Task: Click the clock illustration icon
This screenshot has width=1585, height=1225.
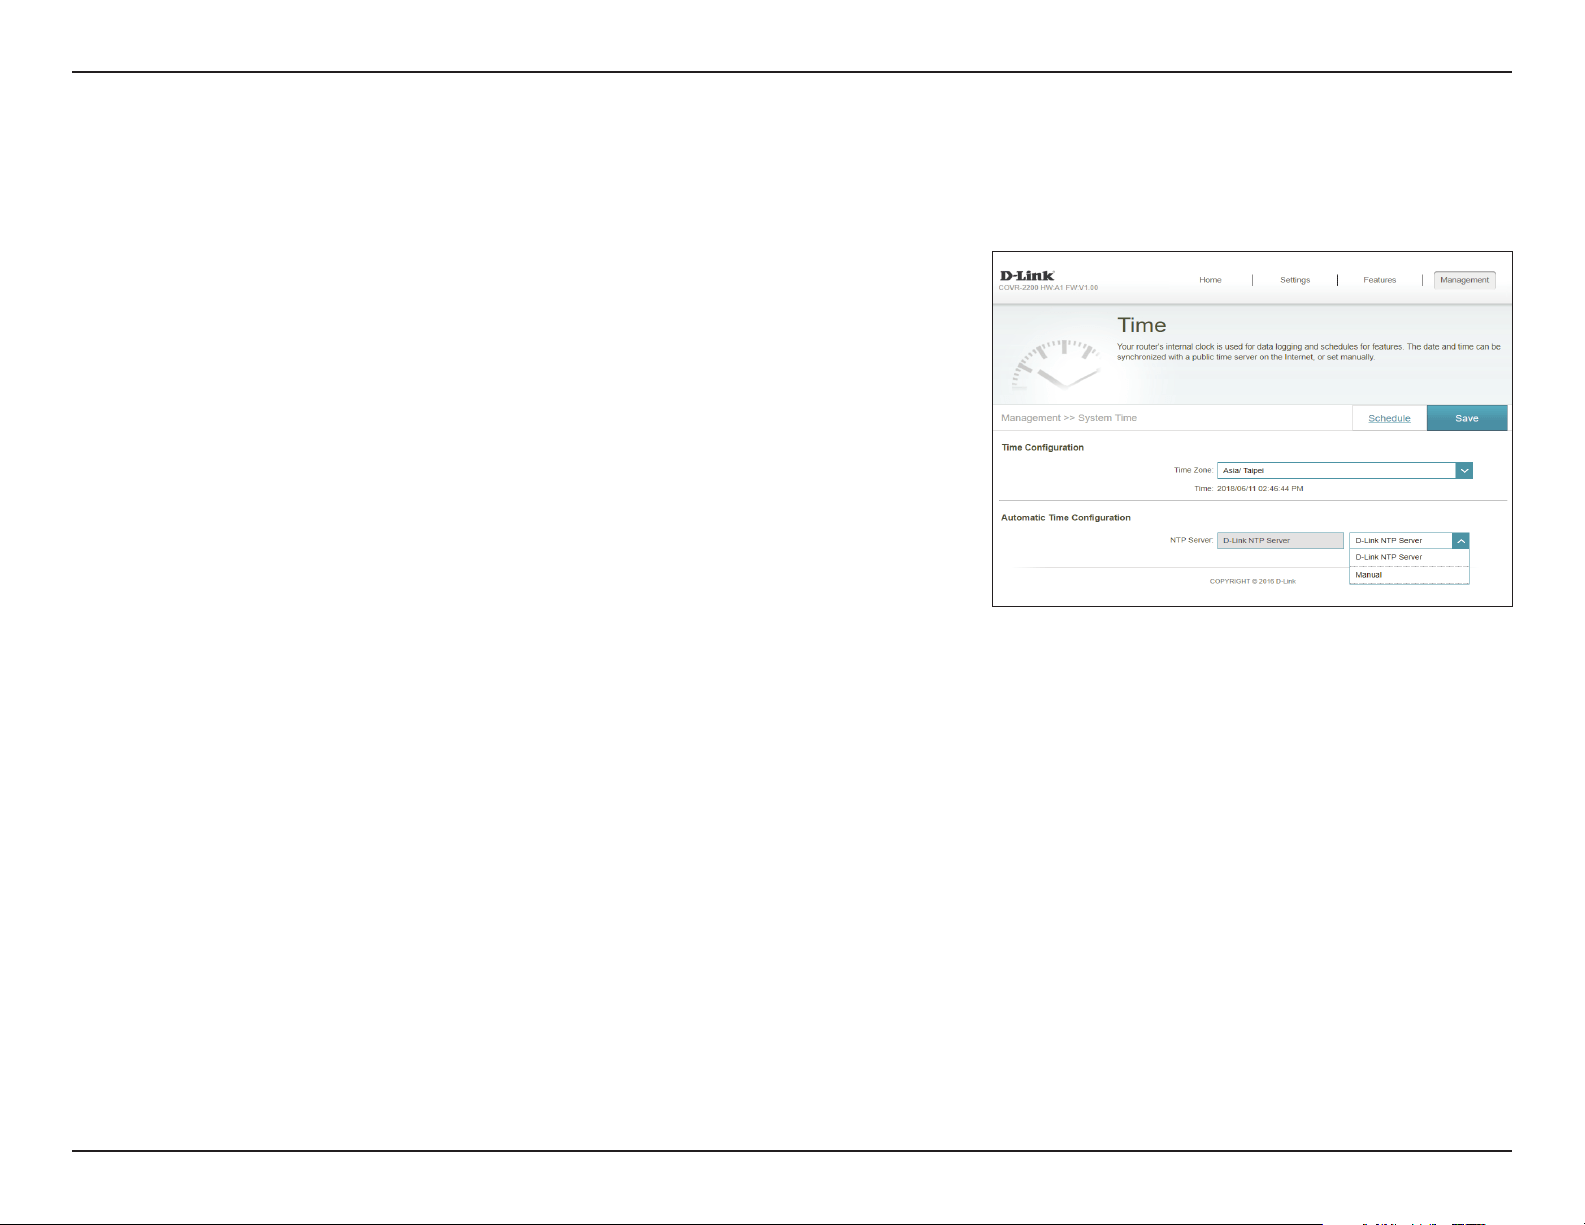Action: point(1057,365)
